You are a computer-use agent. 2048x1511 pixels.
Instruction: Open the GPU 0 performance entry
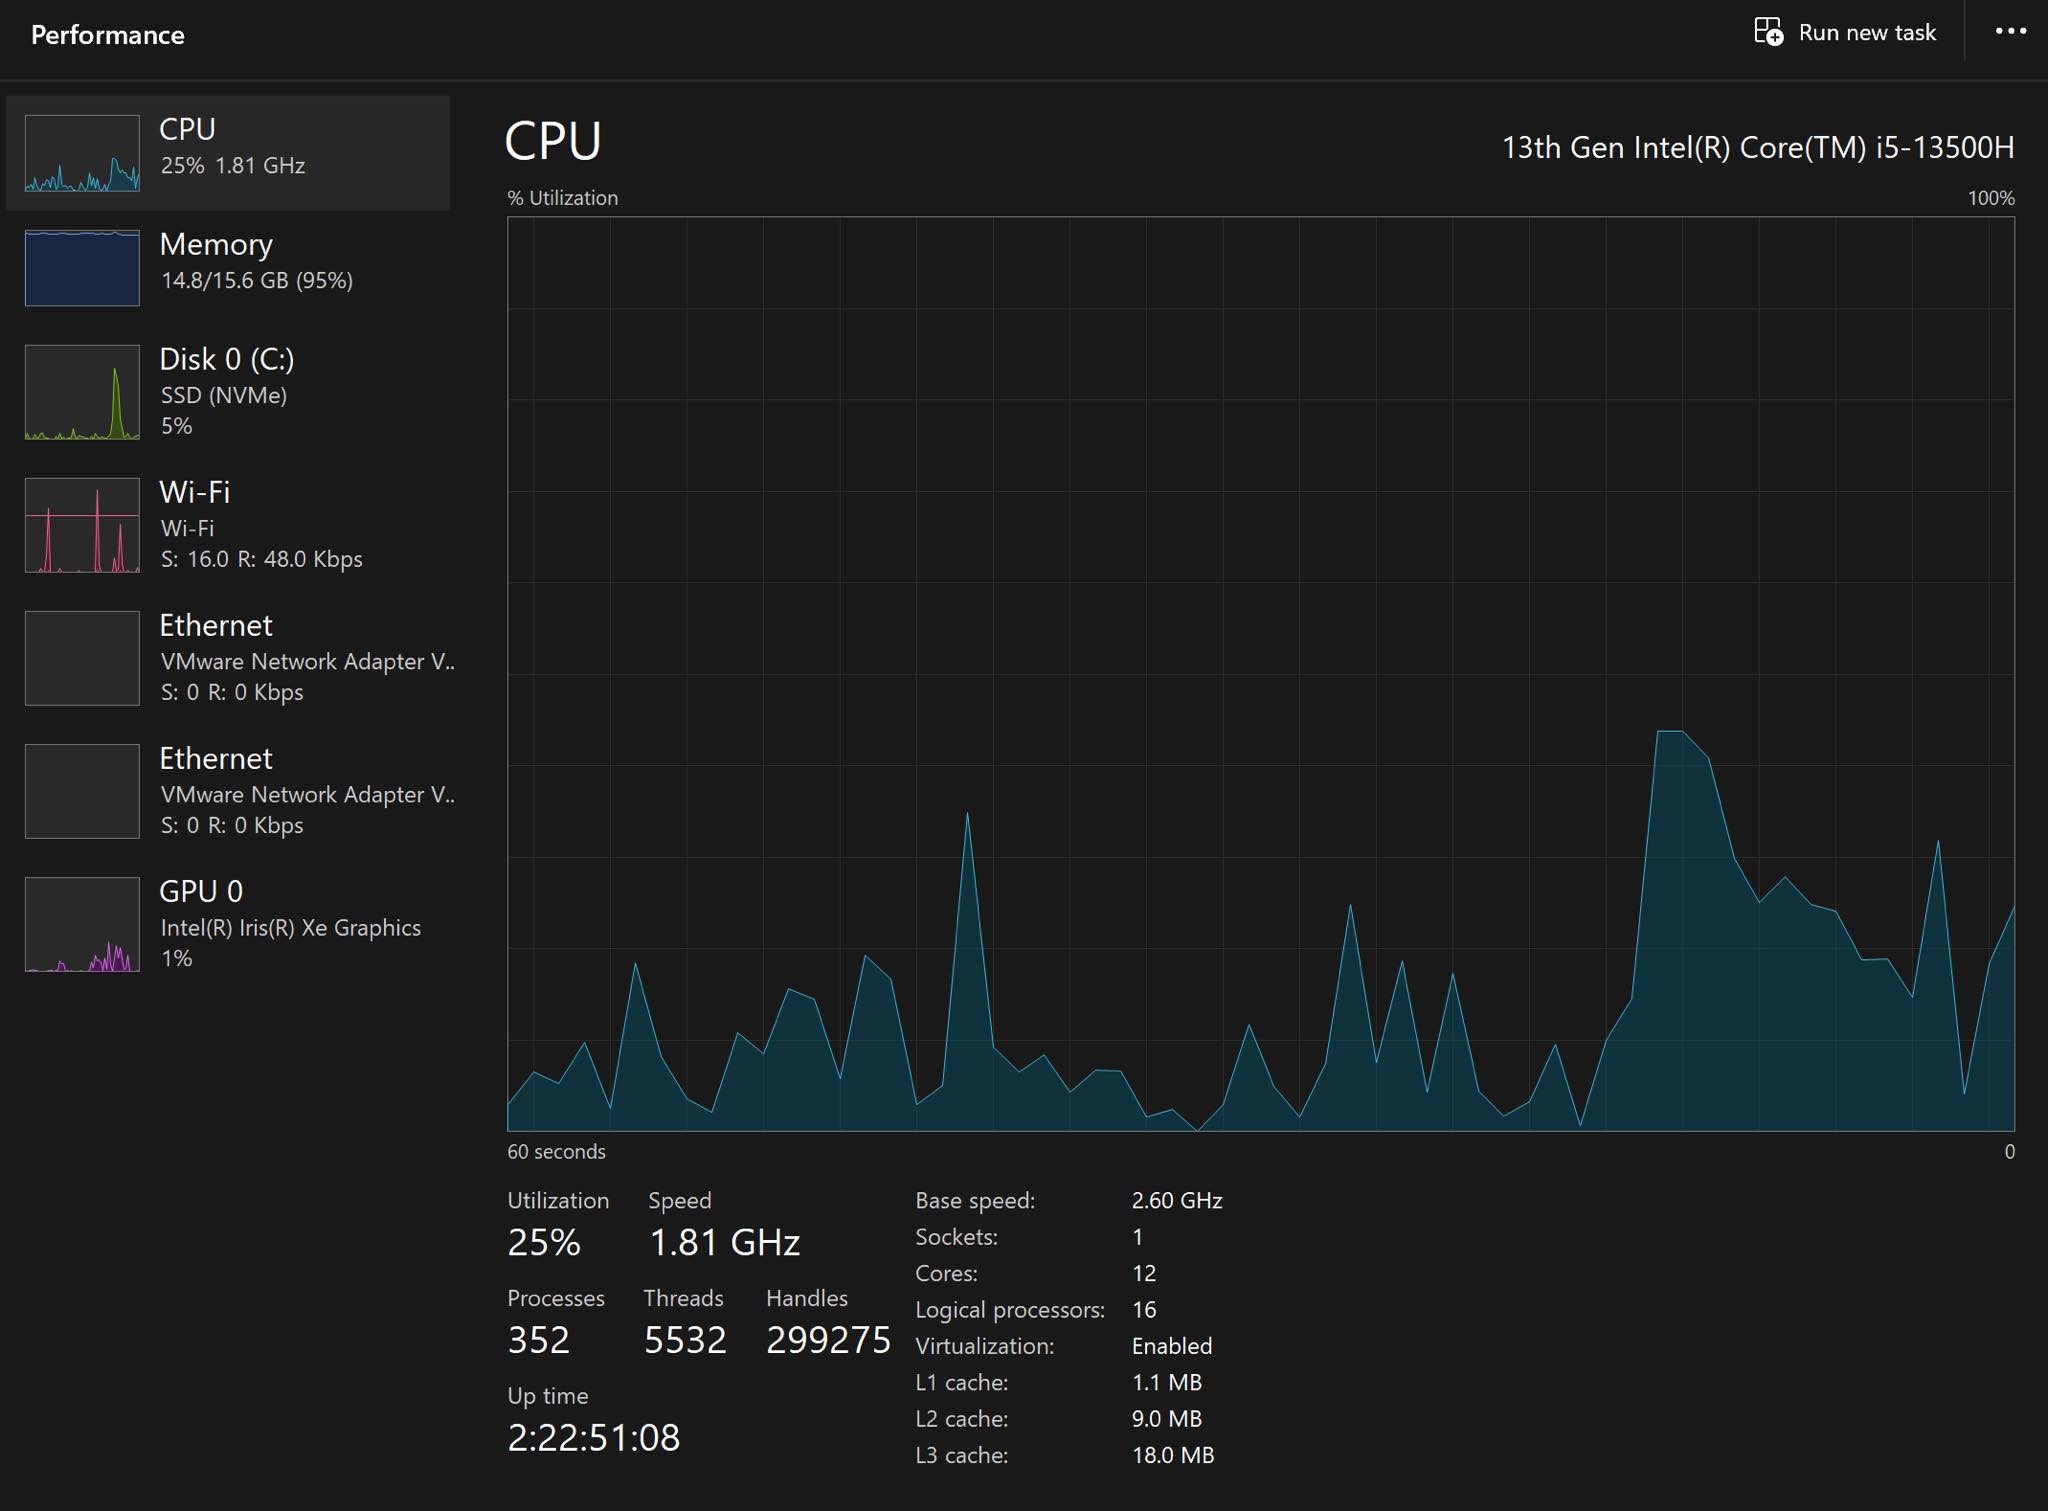tap(228, 924)
